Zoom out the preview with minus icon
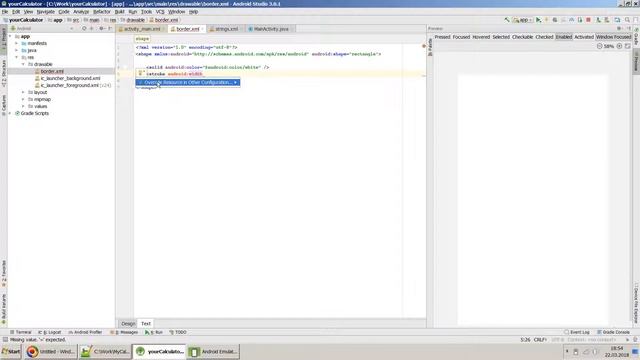640x360 pixels. tap(600, 46)
